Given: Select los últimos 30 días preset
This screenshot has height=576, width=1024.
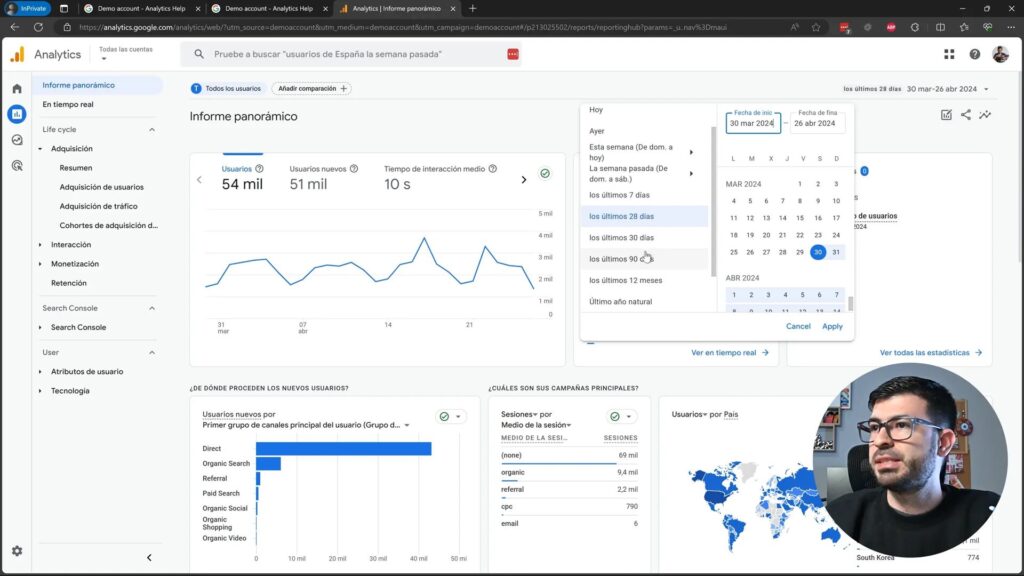Looking at the screenshot, I should tap(644, 238).
